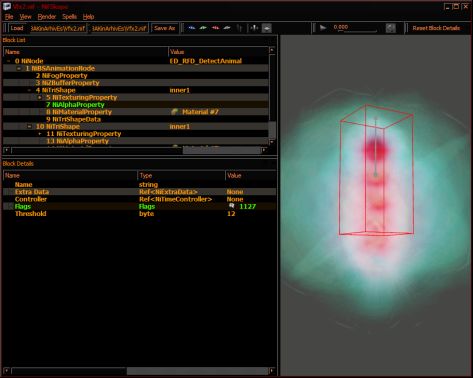Viewport: 473px width, 378px height.
Task: Toggle the animation loop button
Action: pyautogui.click(x=391, y=28)
